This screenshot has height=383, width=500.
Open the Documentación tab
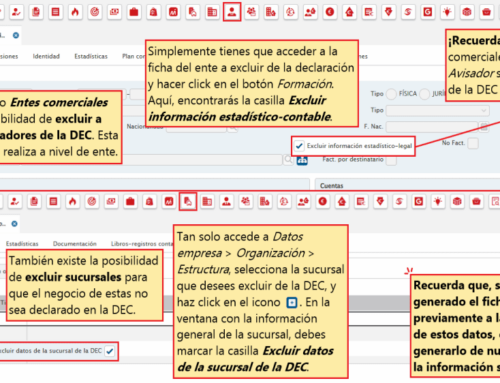75,244
